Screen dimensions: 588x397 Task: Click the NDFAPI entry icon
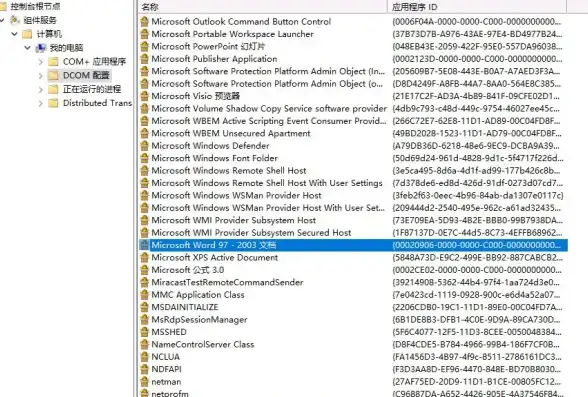click(144, 369)
